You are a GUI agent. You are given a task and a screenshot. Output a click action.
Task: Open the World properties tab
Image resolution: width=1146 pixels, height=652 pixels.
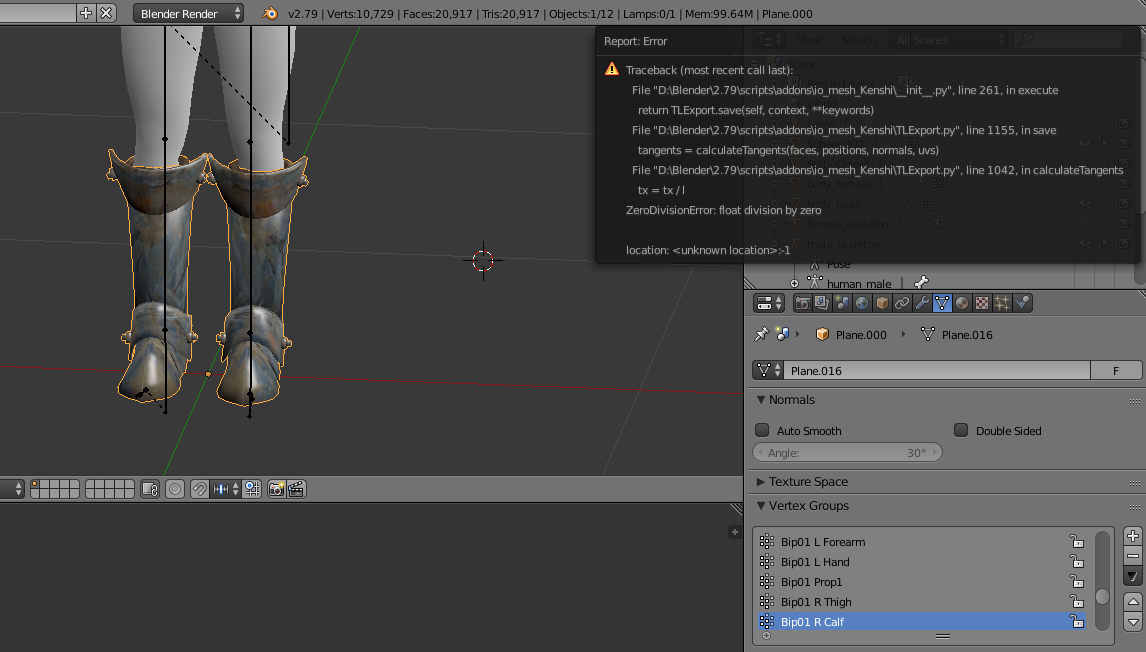click(862, 303)
